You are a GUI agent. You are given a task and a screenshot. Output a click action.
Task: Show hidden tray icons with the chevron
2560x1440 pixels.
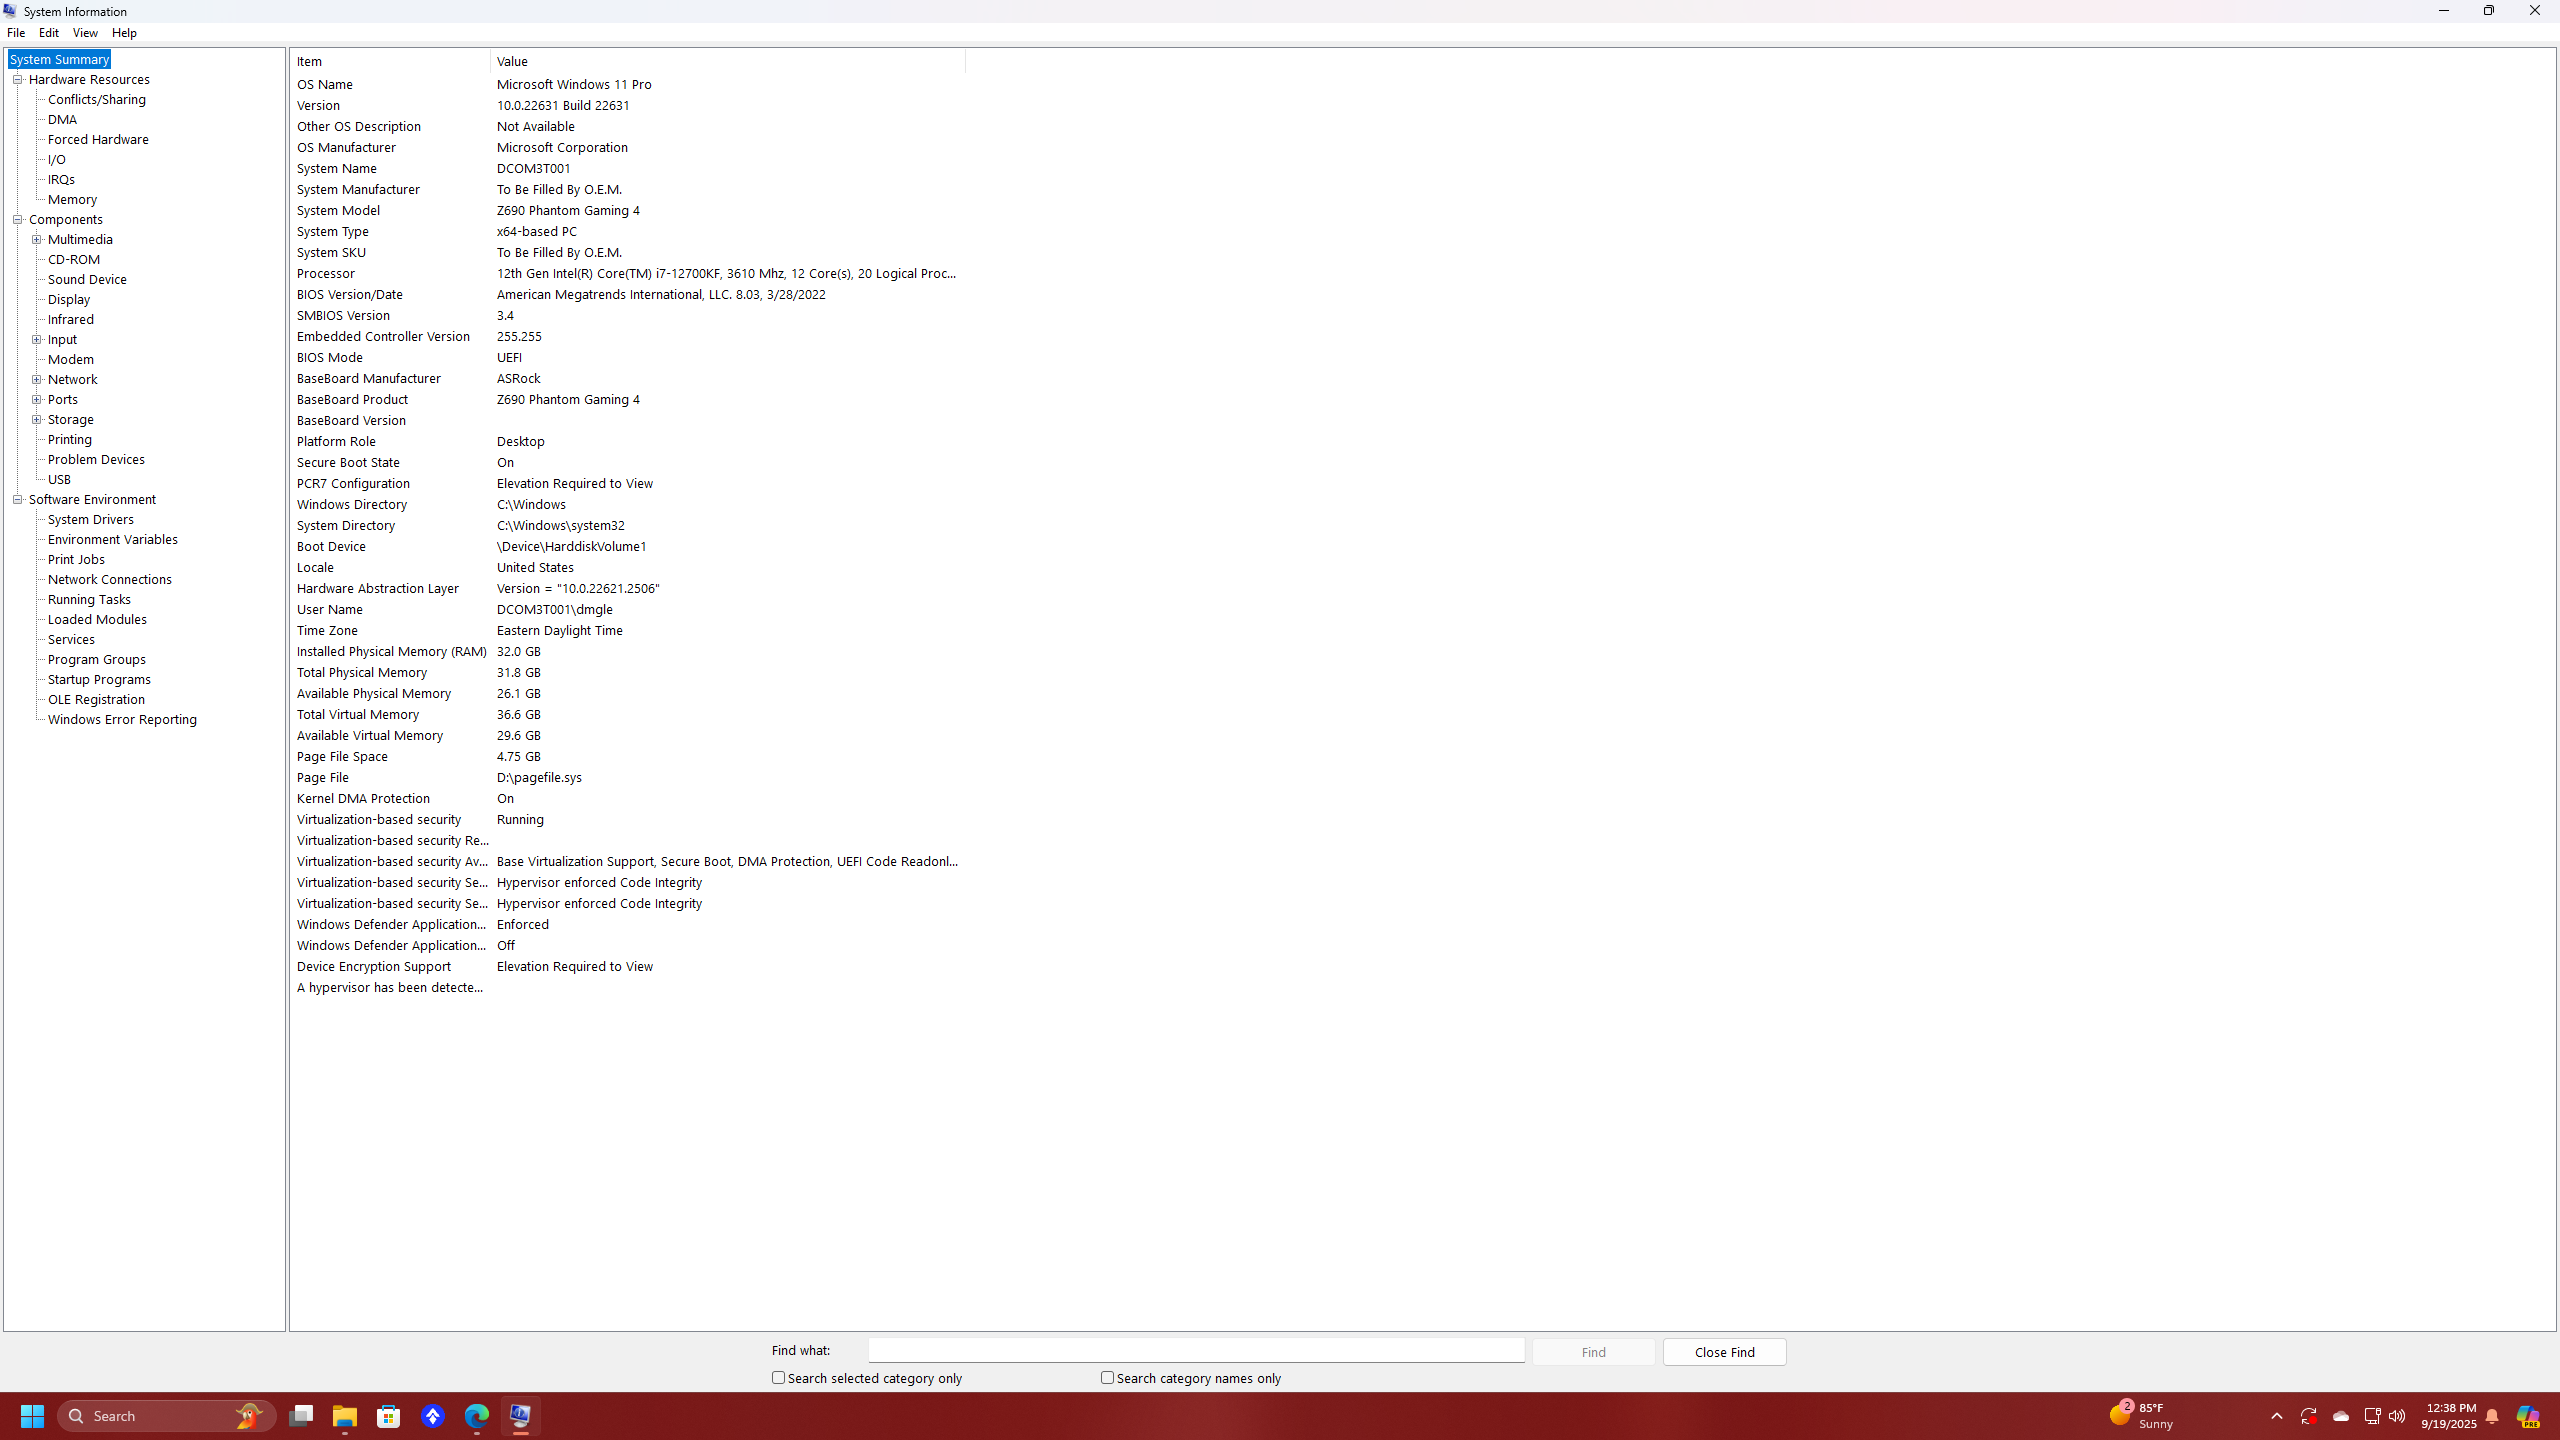(2275, 1417)
